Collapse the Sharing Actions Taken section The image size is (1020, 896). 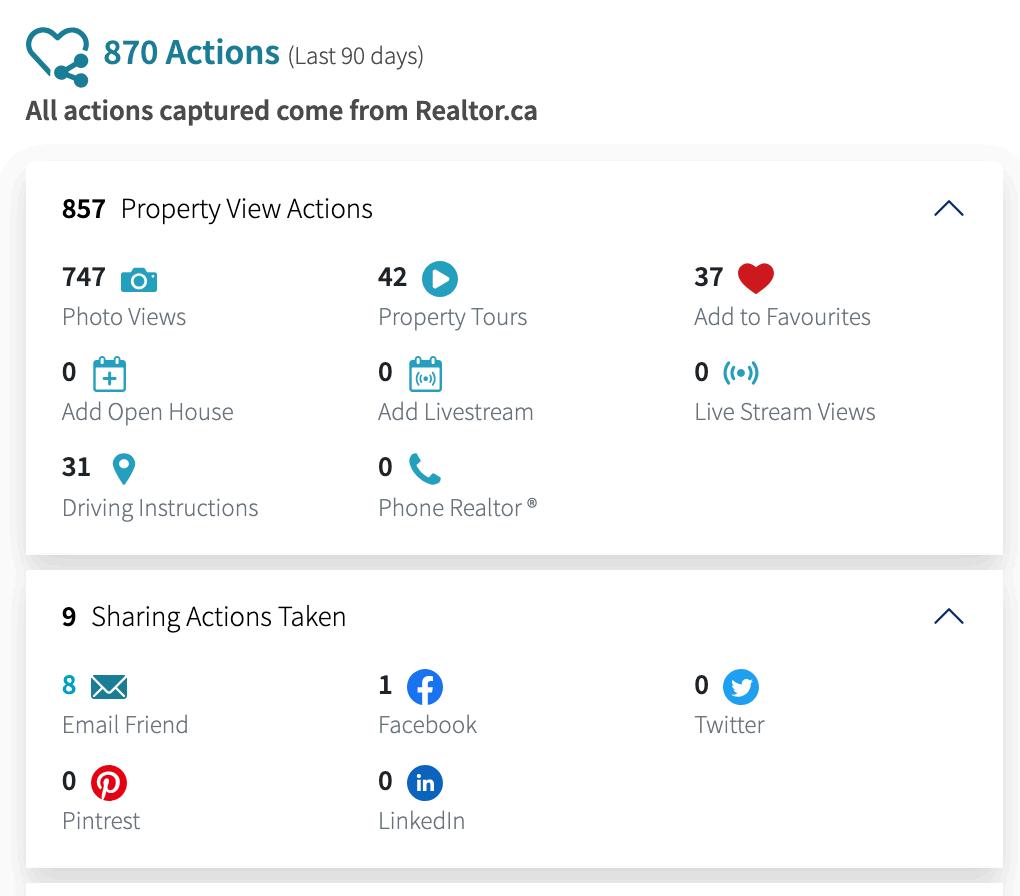pos(948,617)
